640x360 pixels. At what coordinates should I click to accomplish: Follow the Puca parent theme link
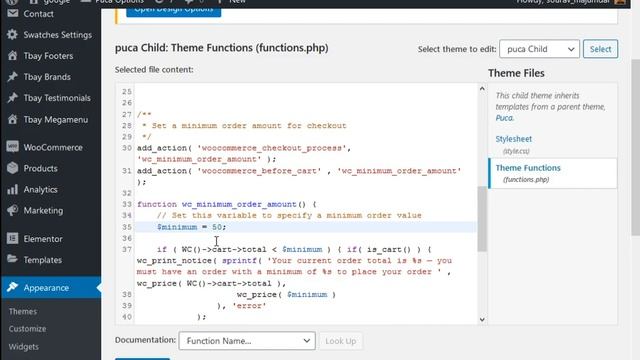pyautogui.click(x=504, y=118)
